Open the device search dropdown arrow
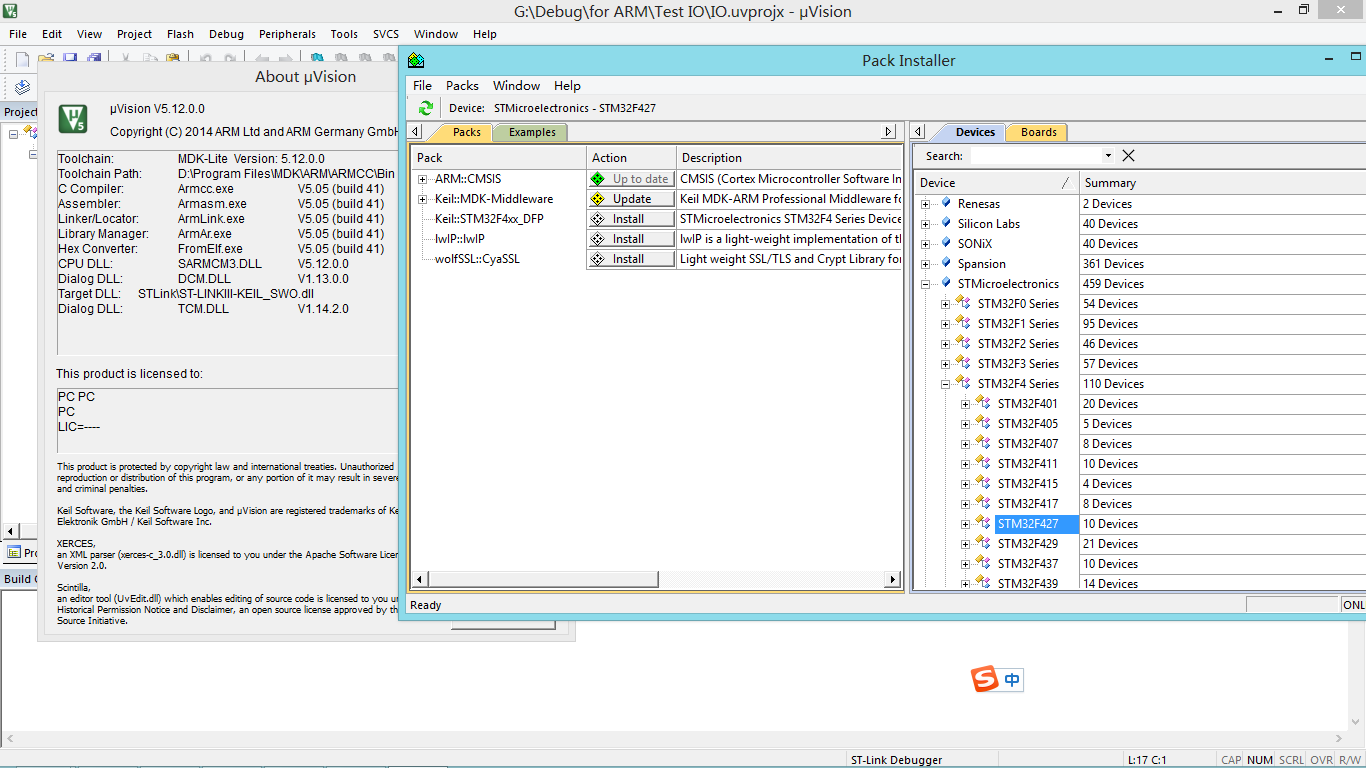The height and width of the screenshot is (768, 1366). (1108, 156)
